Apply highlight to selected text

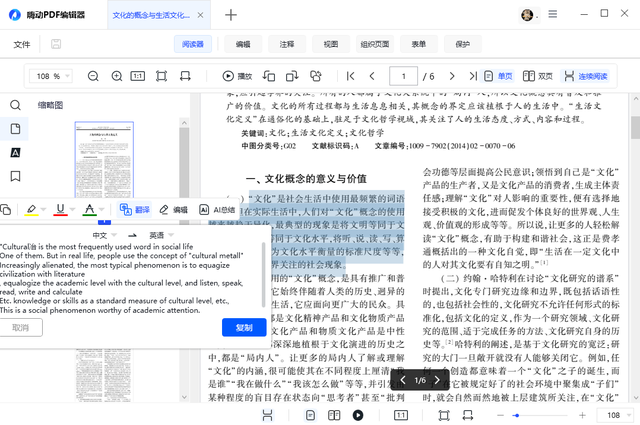31,209
